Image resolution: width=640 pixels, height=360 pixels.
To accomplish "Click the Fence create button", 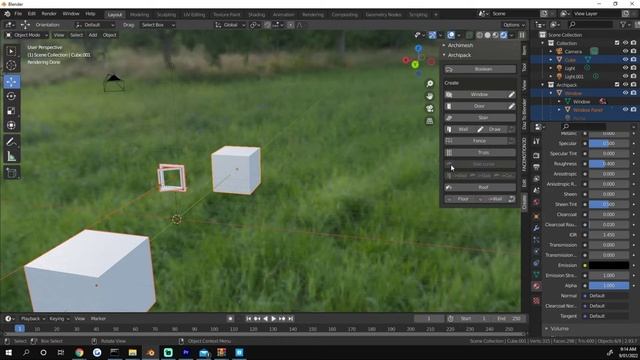I will pyautogui.click(x=476, y=141).
